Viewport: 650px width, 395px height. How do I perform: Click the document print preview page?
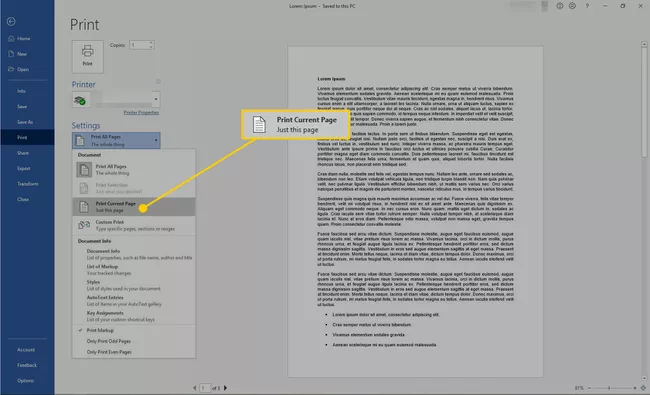(415, 211)
